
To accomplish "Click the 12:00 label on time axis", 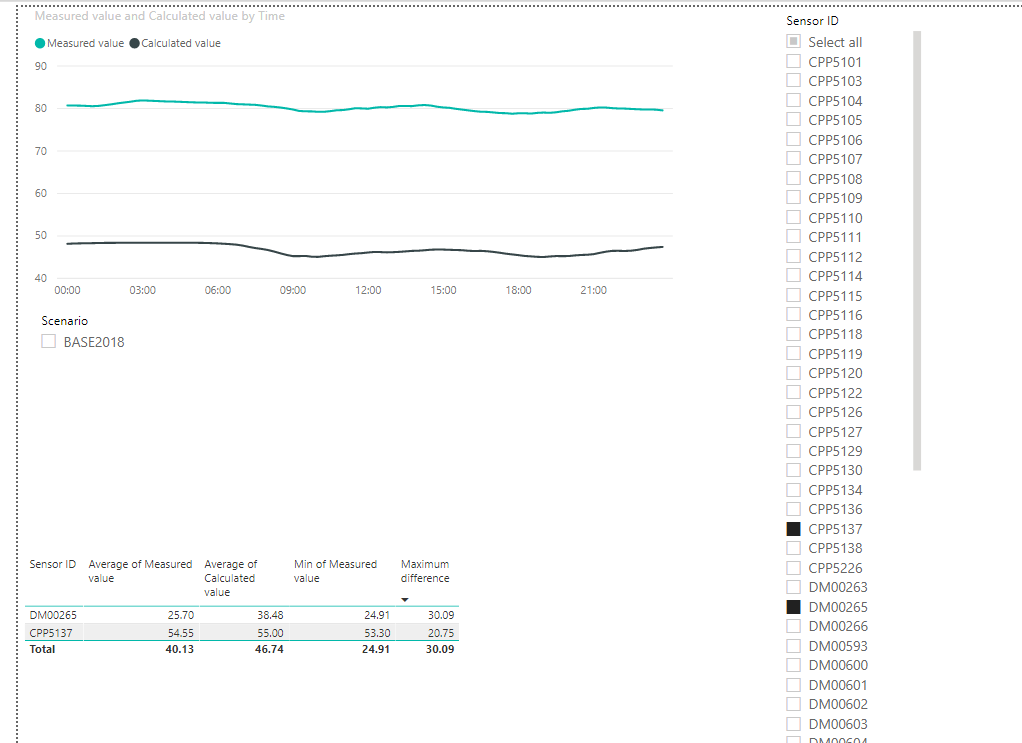I will pos(368,290).
